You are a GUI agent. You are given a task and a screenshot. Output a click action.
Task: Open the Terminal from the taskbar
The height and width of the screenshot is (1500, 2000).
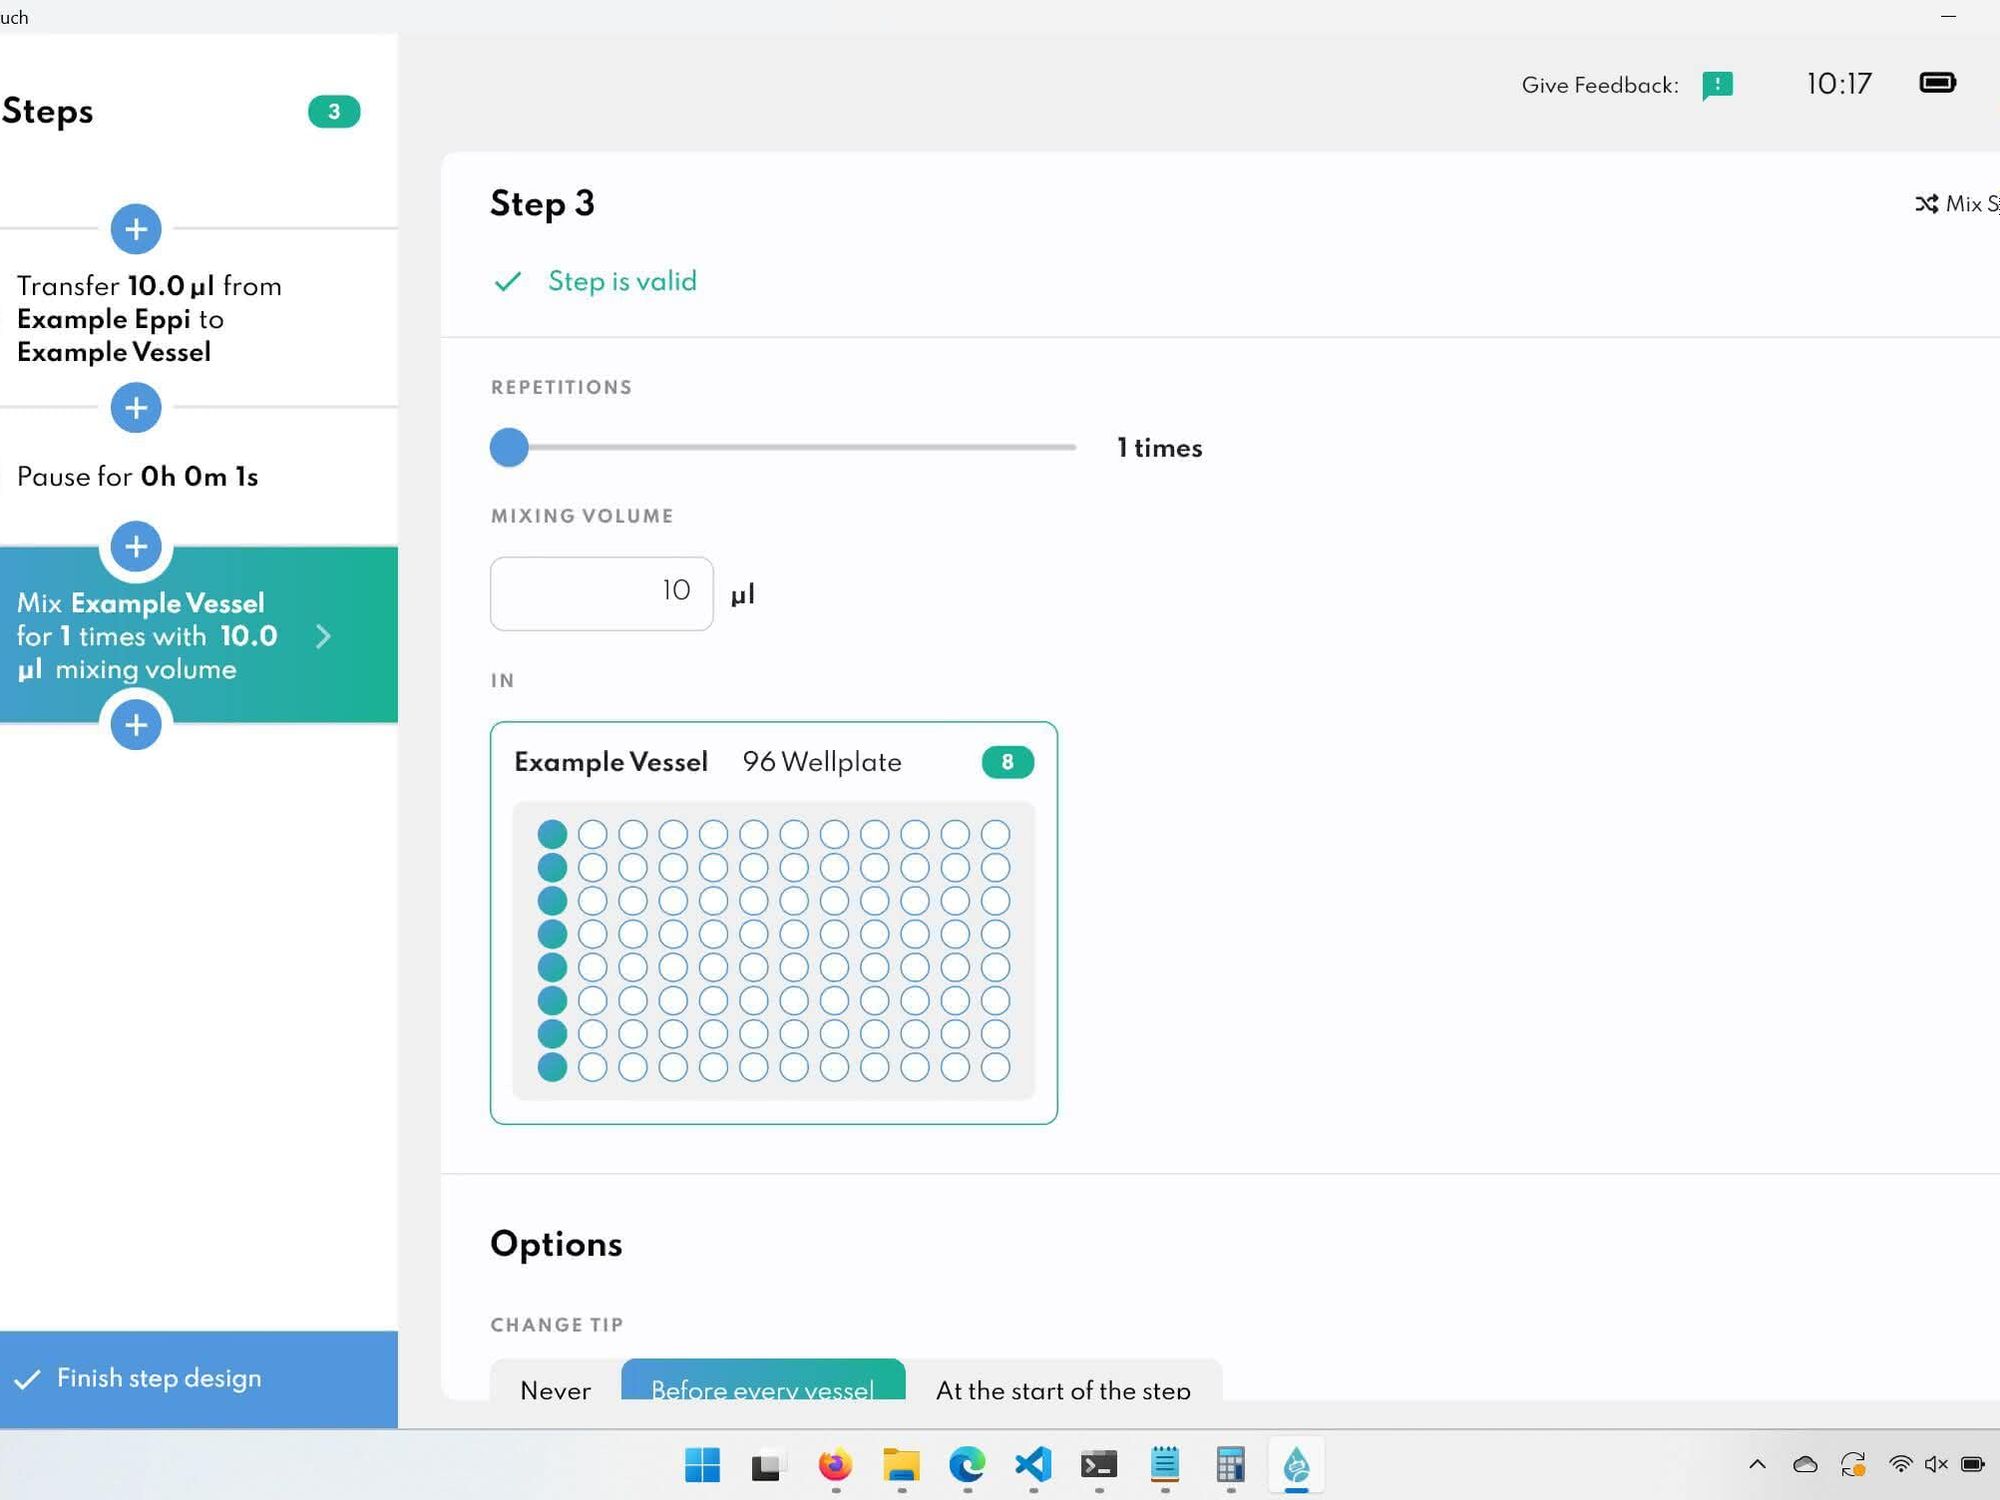point(1099,1465)
